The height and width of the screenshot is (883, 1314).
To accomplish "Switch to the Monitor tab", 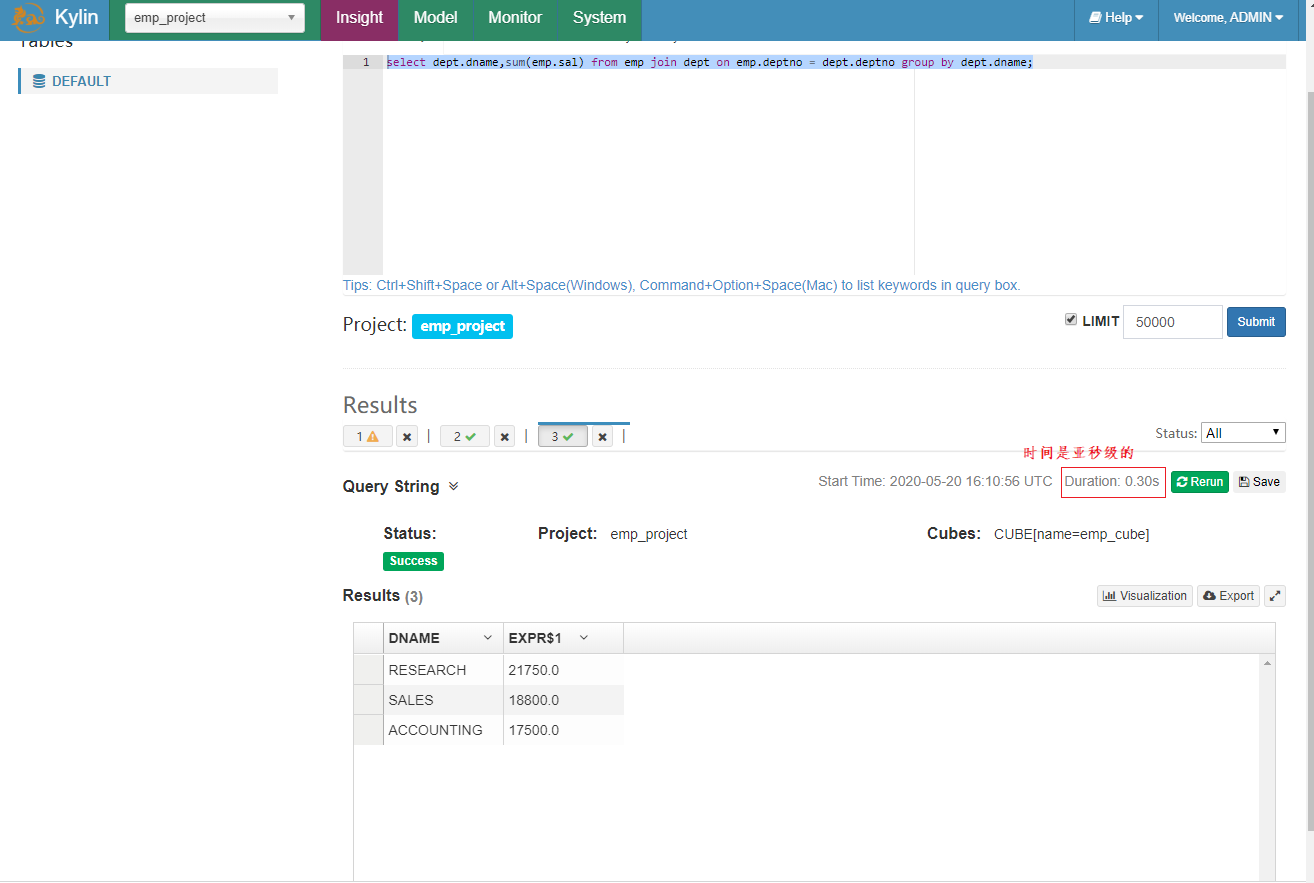I will pyautogui.click(x=515, y=18).
